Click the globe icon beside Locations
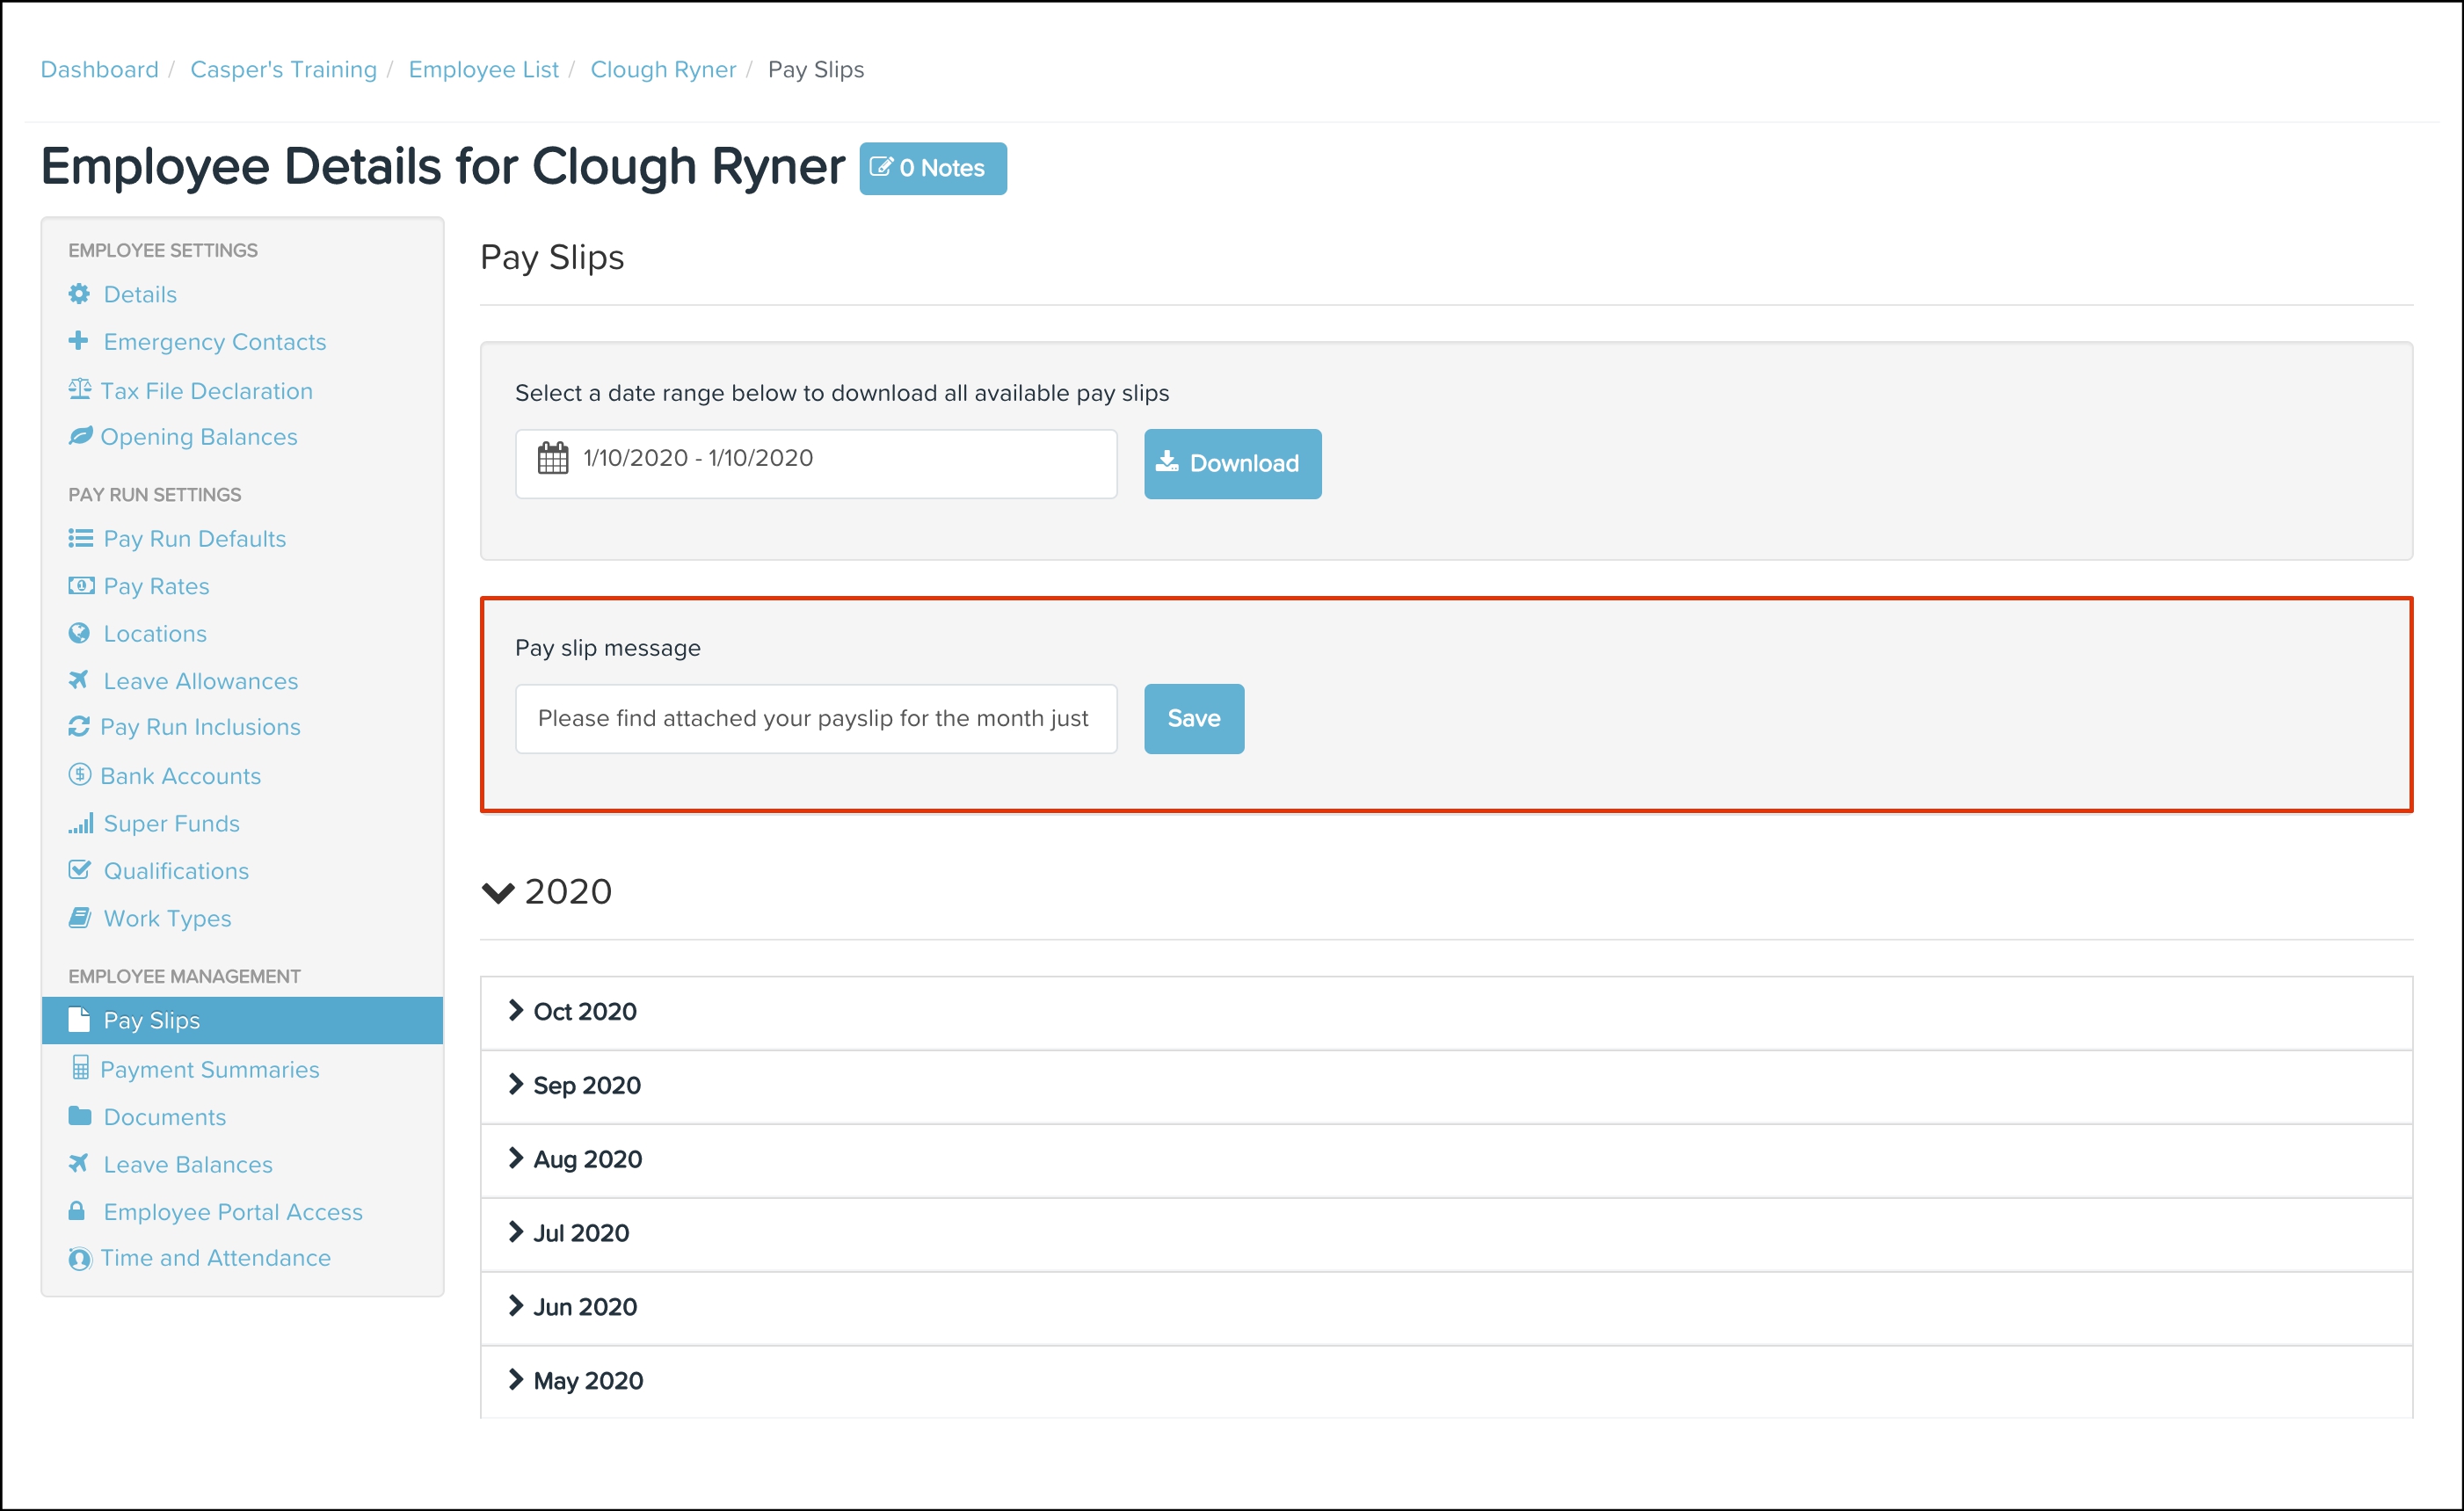Screen dimensions: 2464x1511 click(x=79, y=633)
